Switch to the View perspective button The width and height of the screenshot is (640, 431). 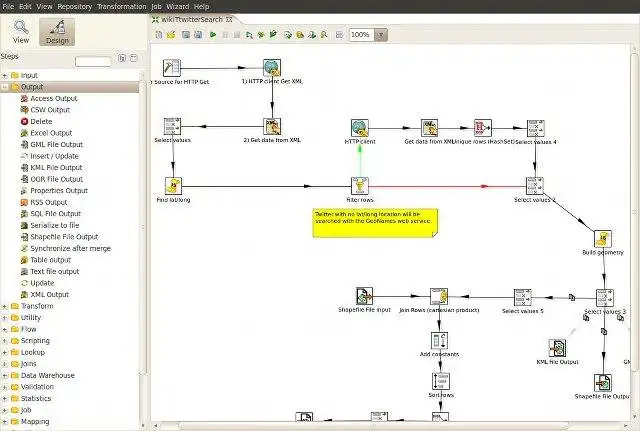click(x=21, y=31)
